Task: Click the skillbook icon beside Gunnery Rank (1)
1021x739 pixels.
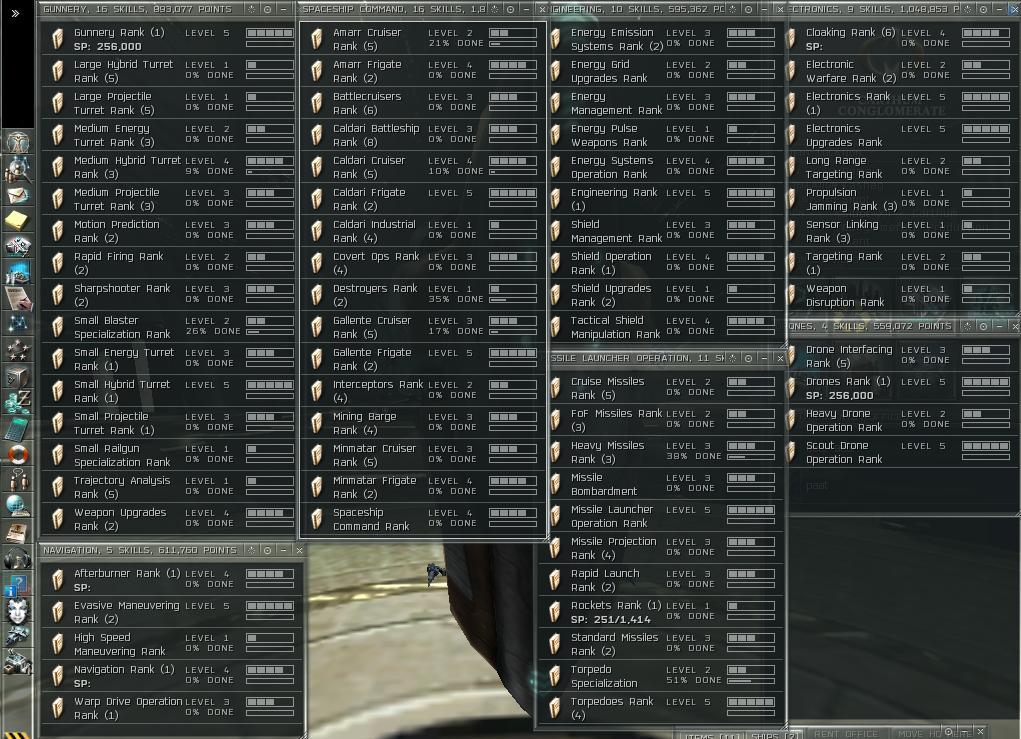Action: [x=57, y=39]
